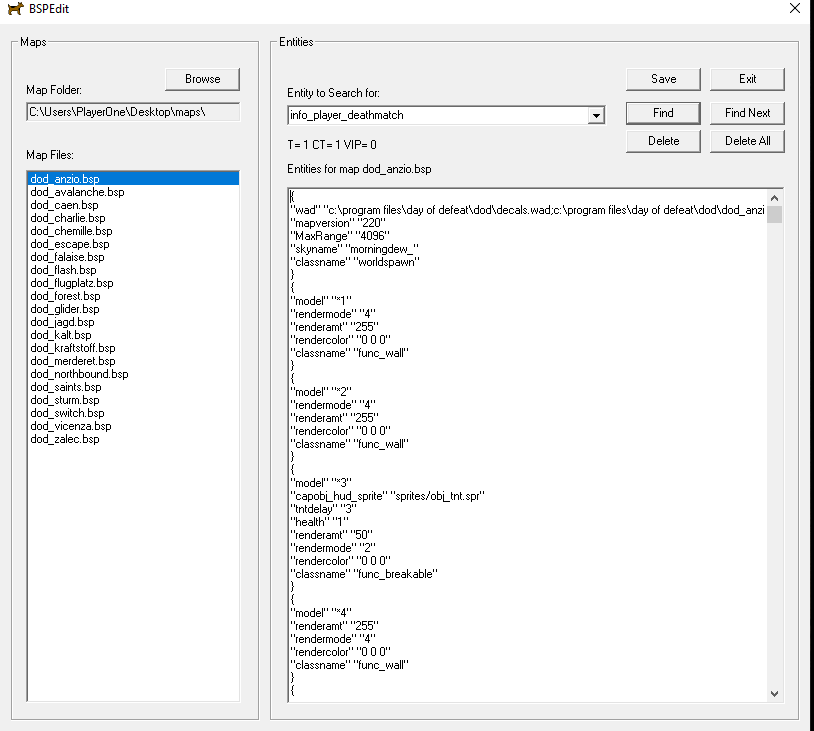Save the entity changes
The image size is (814, 731).
[663, 79]
